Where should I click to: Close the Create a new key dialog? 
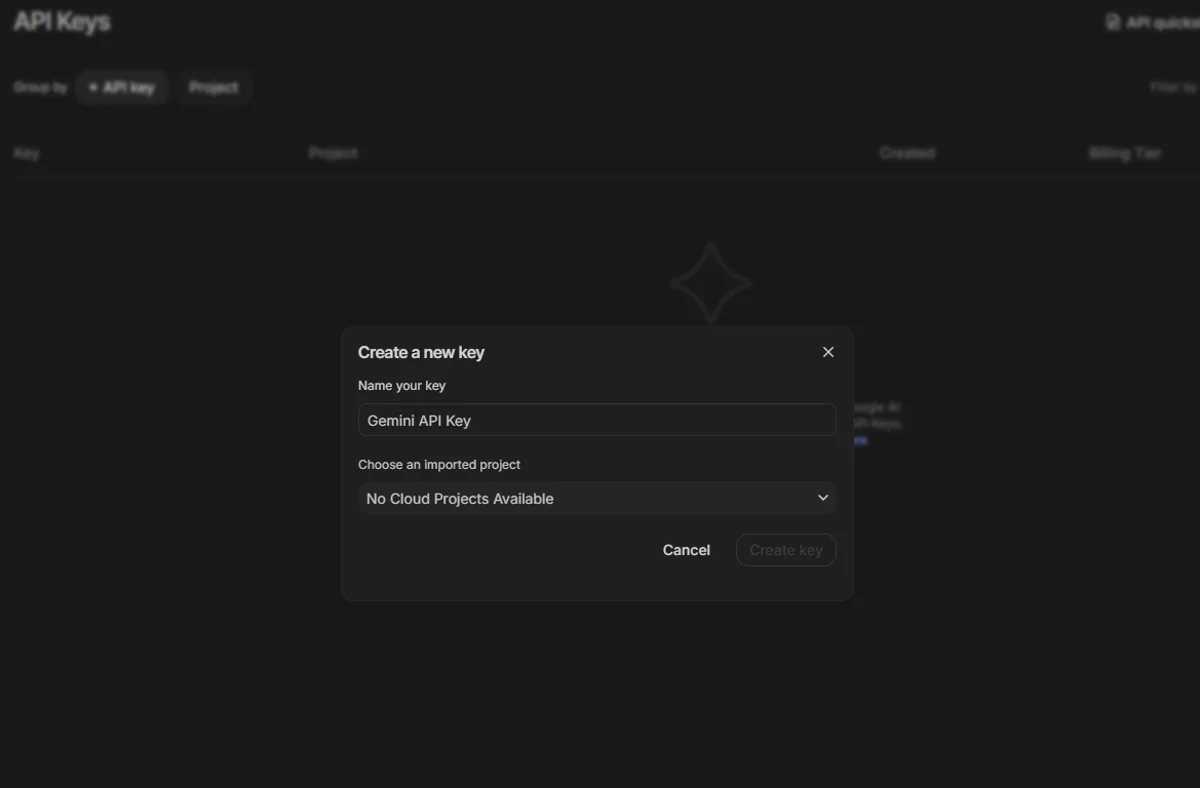click(828, 352)
